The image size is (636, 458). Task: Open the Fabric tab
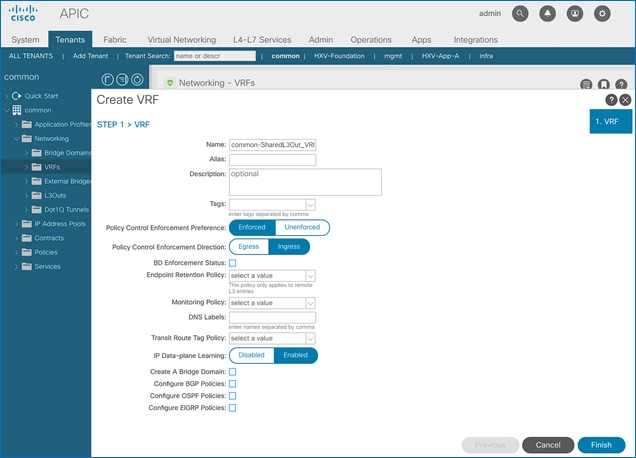pos(115,40)
